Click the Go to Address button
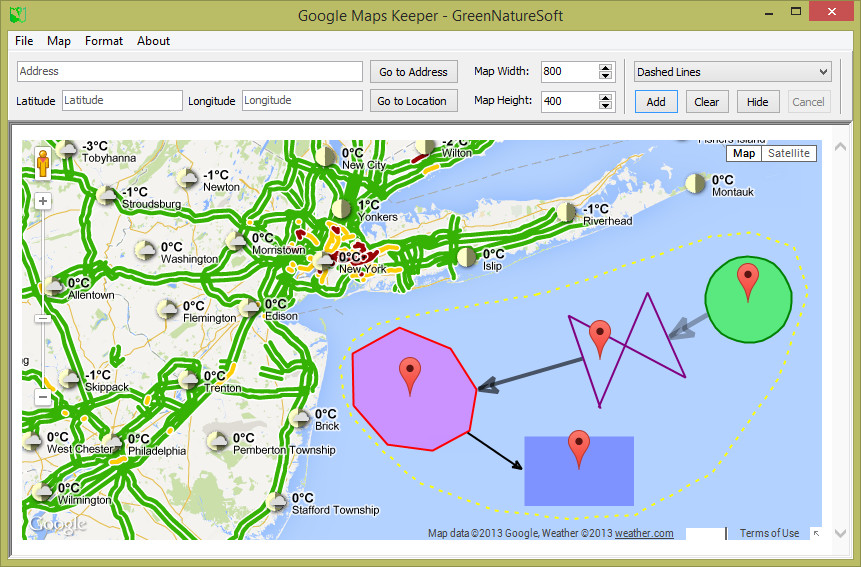 (x=413, y=72)
